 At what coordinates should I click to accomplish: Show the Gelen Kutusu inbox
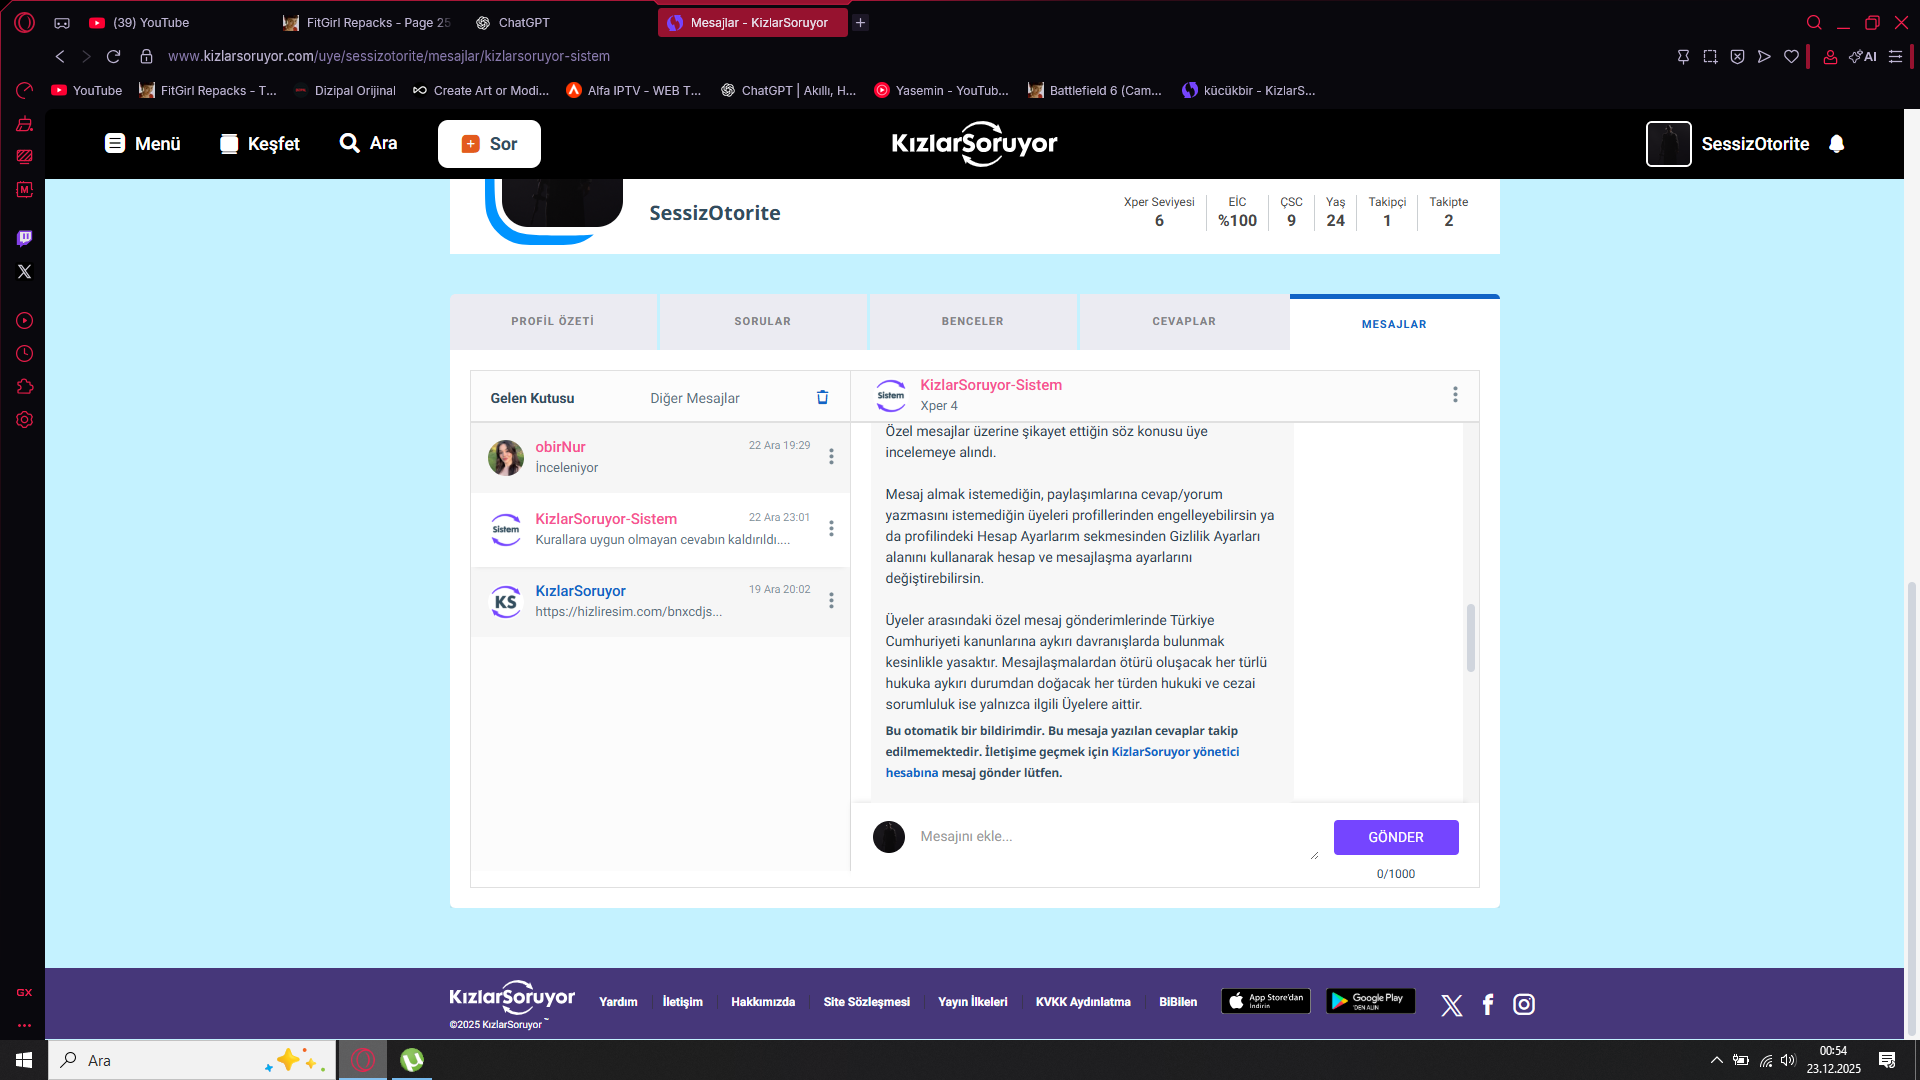(532, 398)
